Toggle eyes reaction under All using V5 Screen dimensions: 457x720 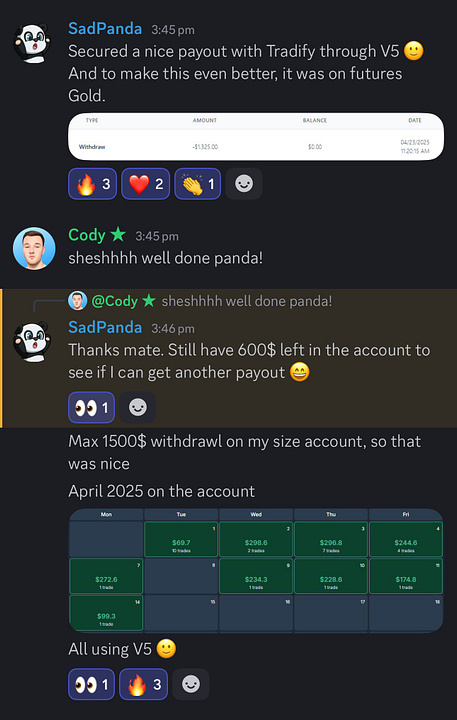coord(91,685)
